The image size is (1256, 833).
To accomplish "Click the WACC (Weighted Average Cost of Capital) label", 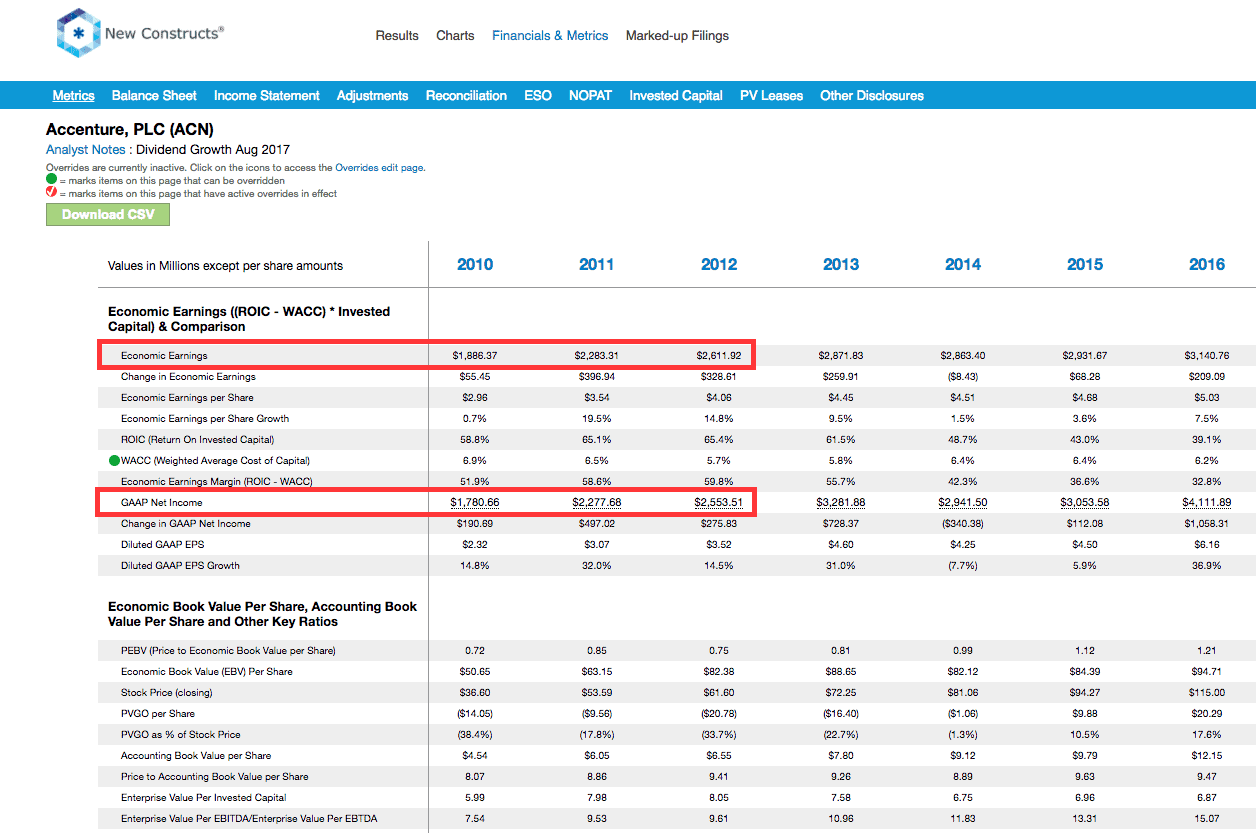I will (x=215, y=461).
